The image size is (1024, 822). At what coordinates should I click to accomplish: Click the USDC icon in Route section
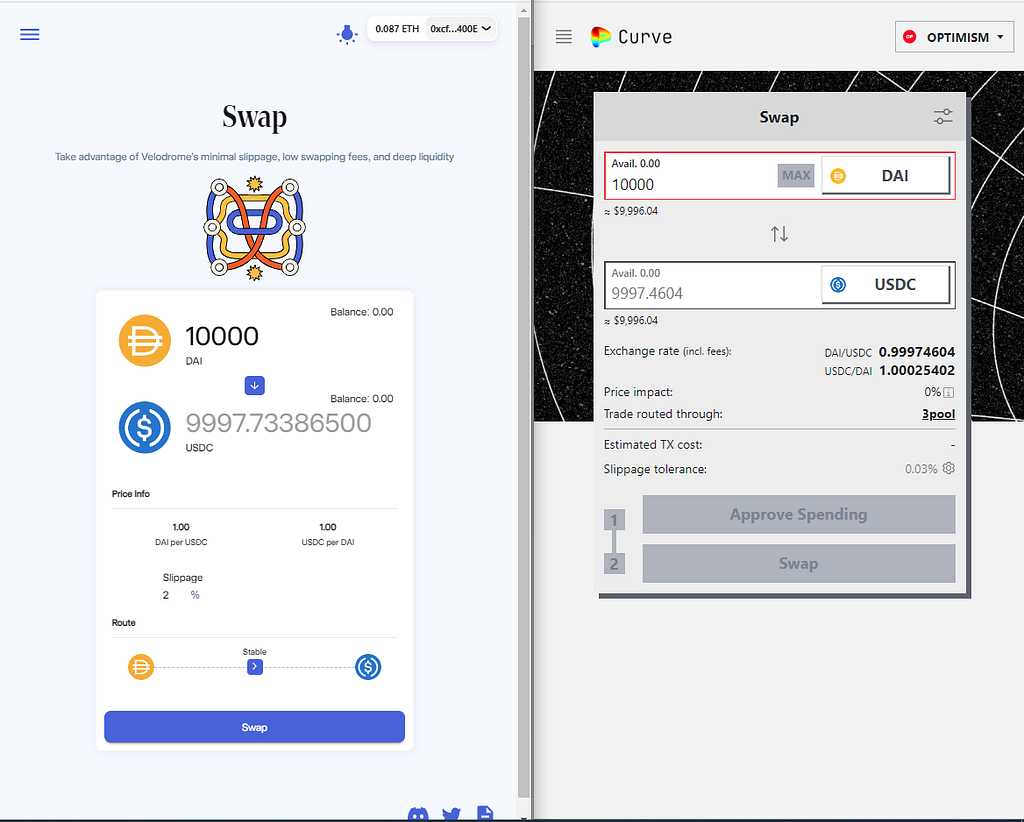tap(368, 667)
